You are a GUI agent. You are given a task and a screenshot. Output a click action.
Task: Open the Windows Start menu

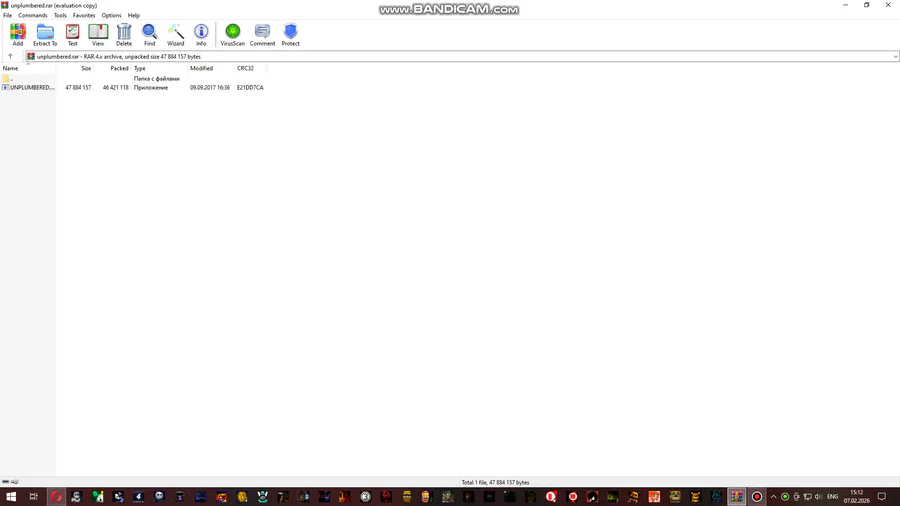[11, 497]
